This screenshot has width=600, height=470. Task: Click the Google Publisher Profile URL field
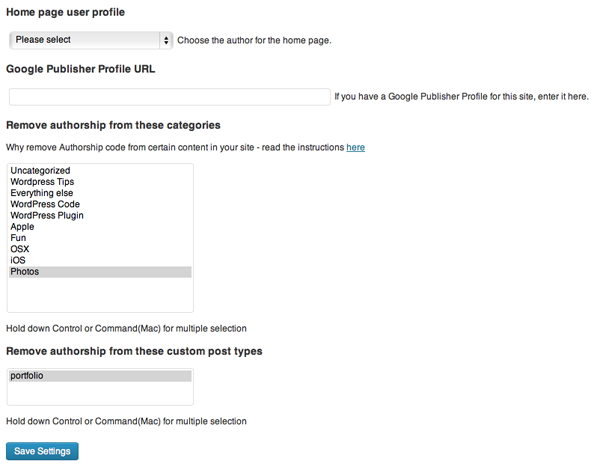point(170,97)
